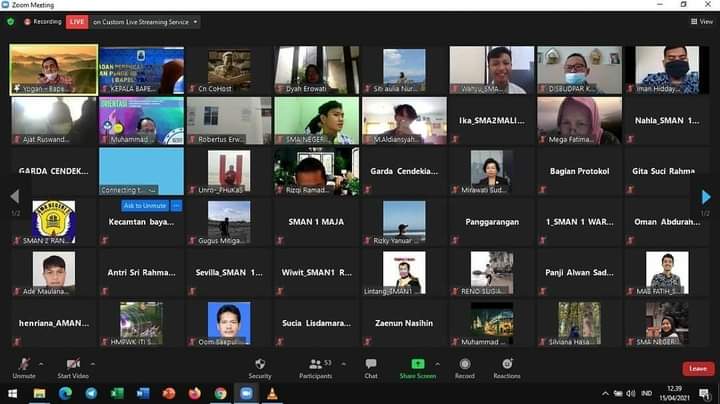The image size is (720, 404).
Task: Go to next gallery page arrow
Action: pos(706,197)
